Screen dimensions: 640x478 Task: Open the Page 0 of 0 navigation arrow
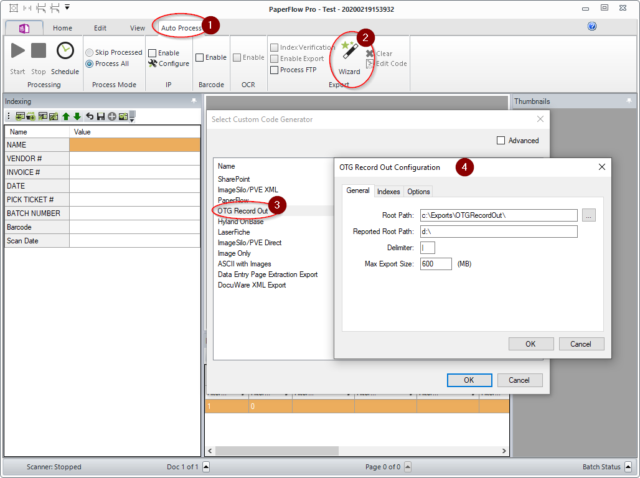click(x=408, y=467)
